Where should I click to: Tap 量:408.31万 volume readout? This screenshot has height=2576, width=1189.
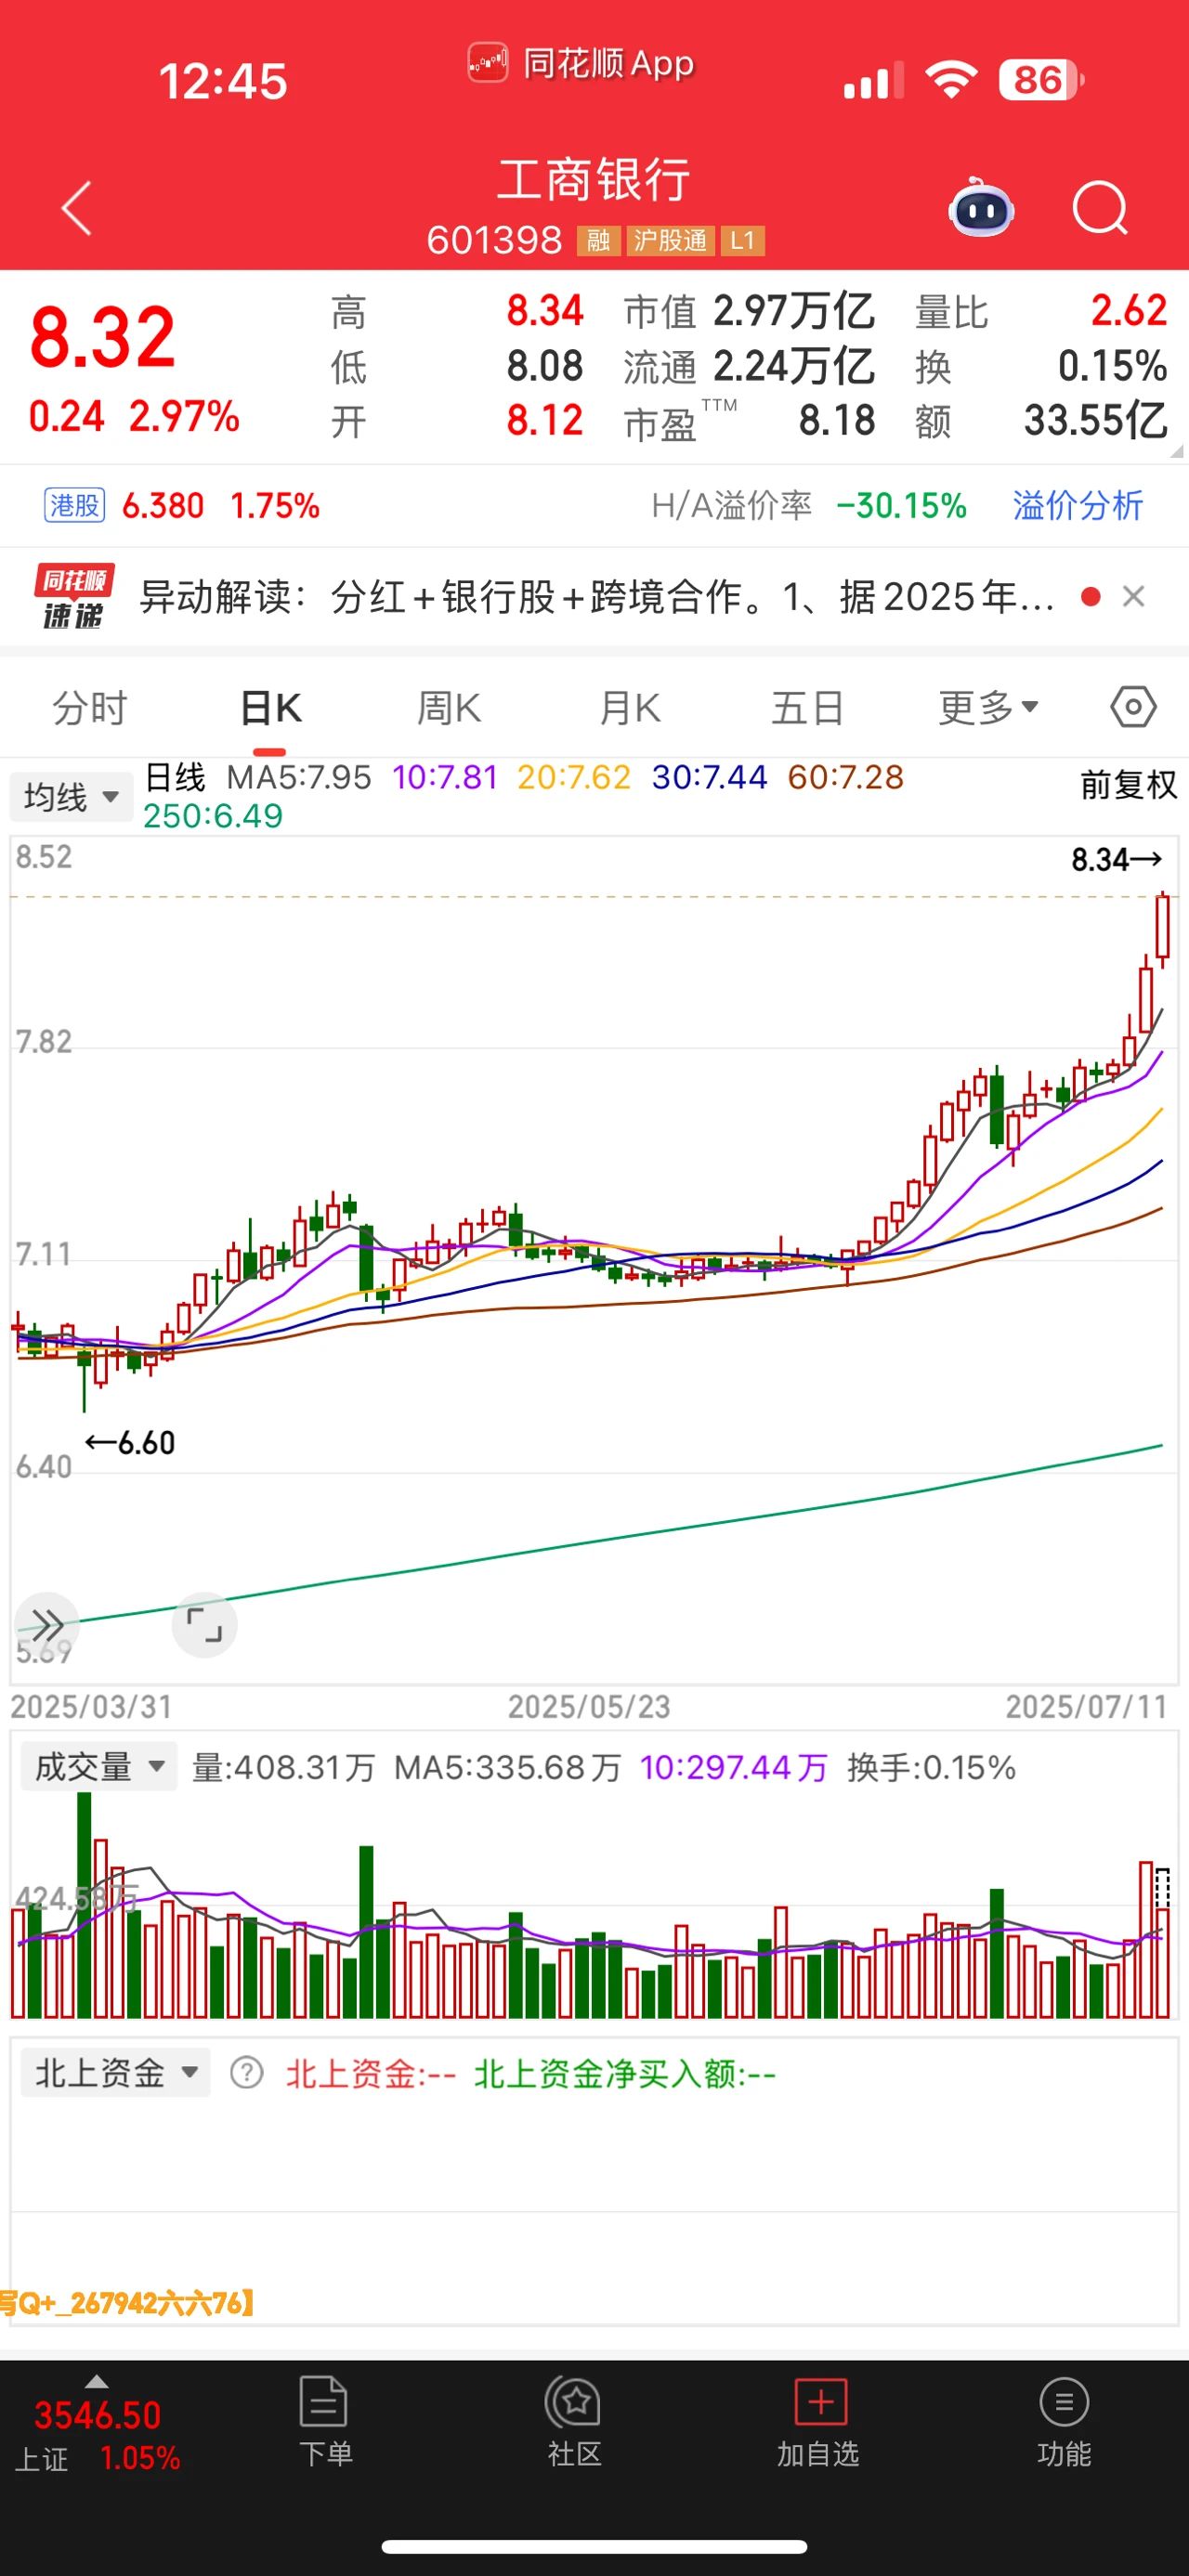(283, 1767)
